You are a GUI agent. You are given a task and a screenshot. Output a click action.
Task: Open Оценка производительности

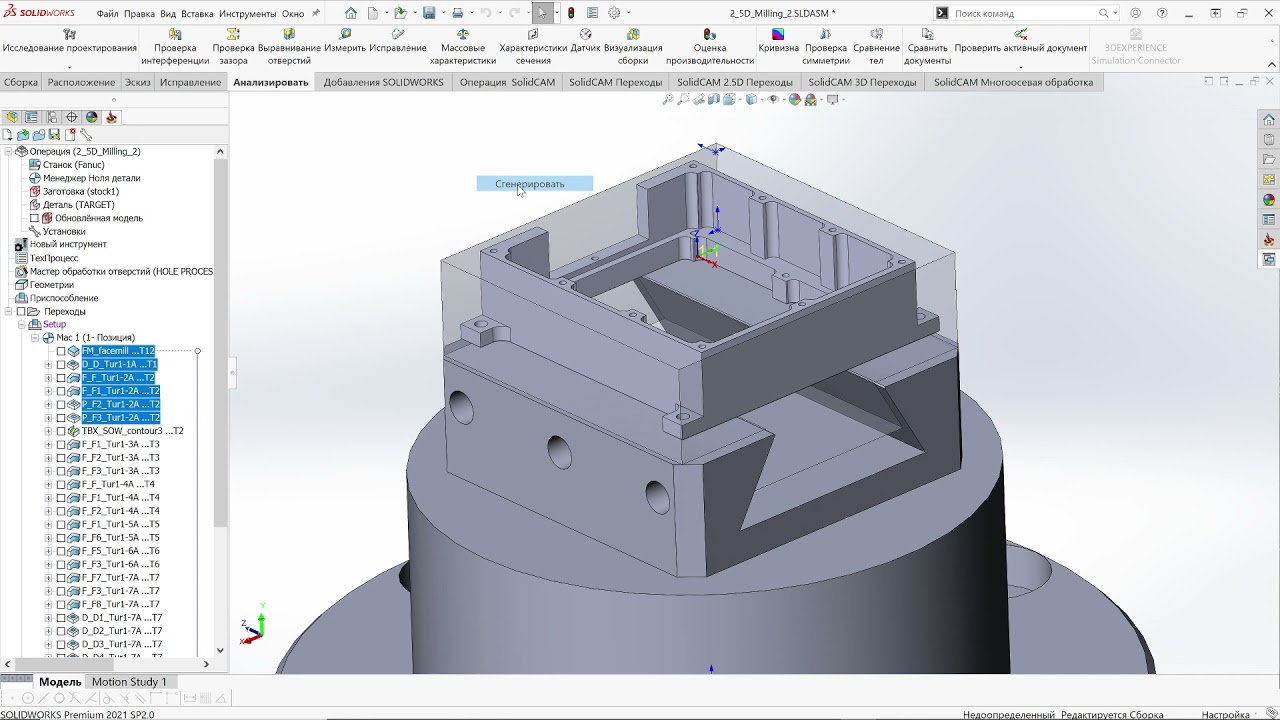coord(710,47)
